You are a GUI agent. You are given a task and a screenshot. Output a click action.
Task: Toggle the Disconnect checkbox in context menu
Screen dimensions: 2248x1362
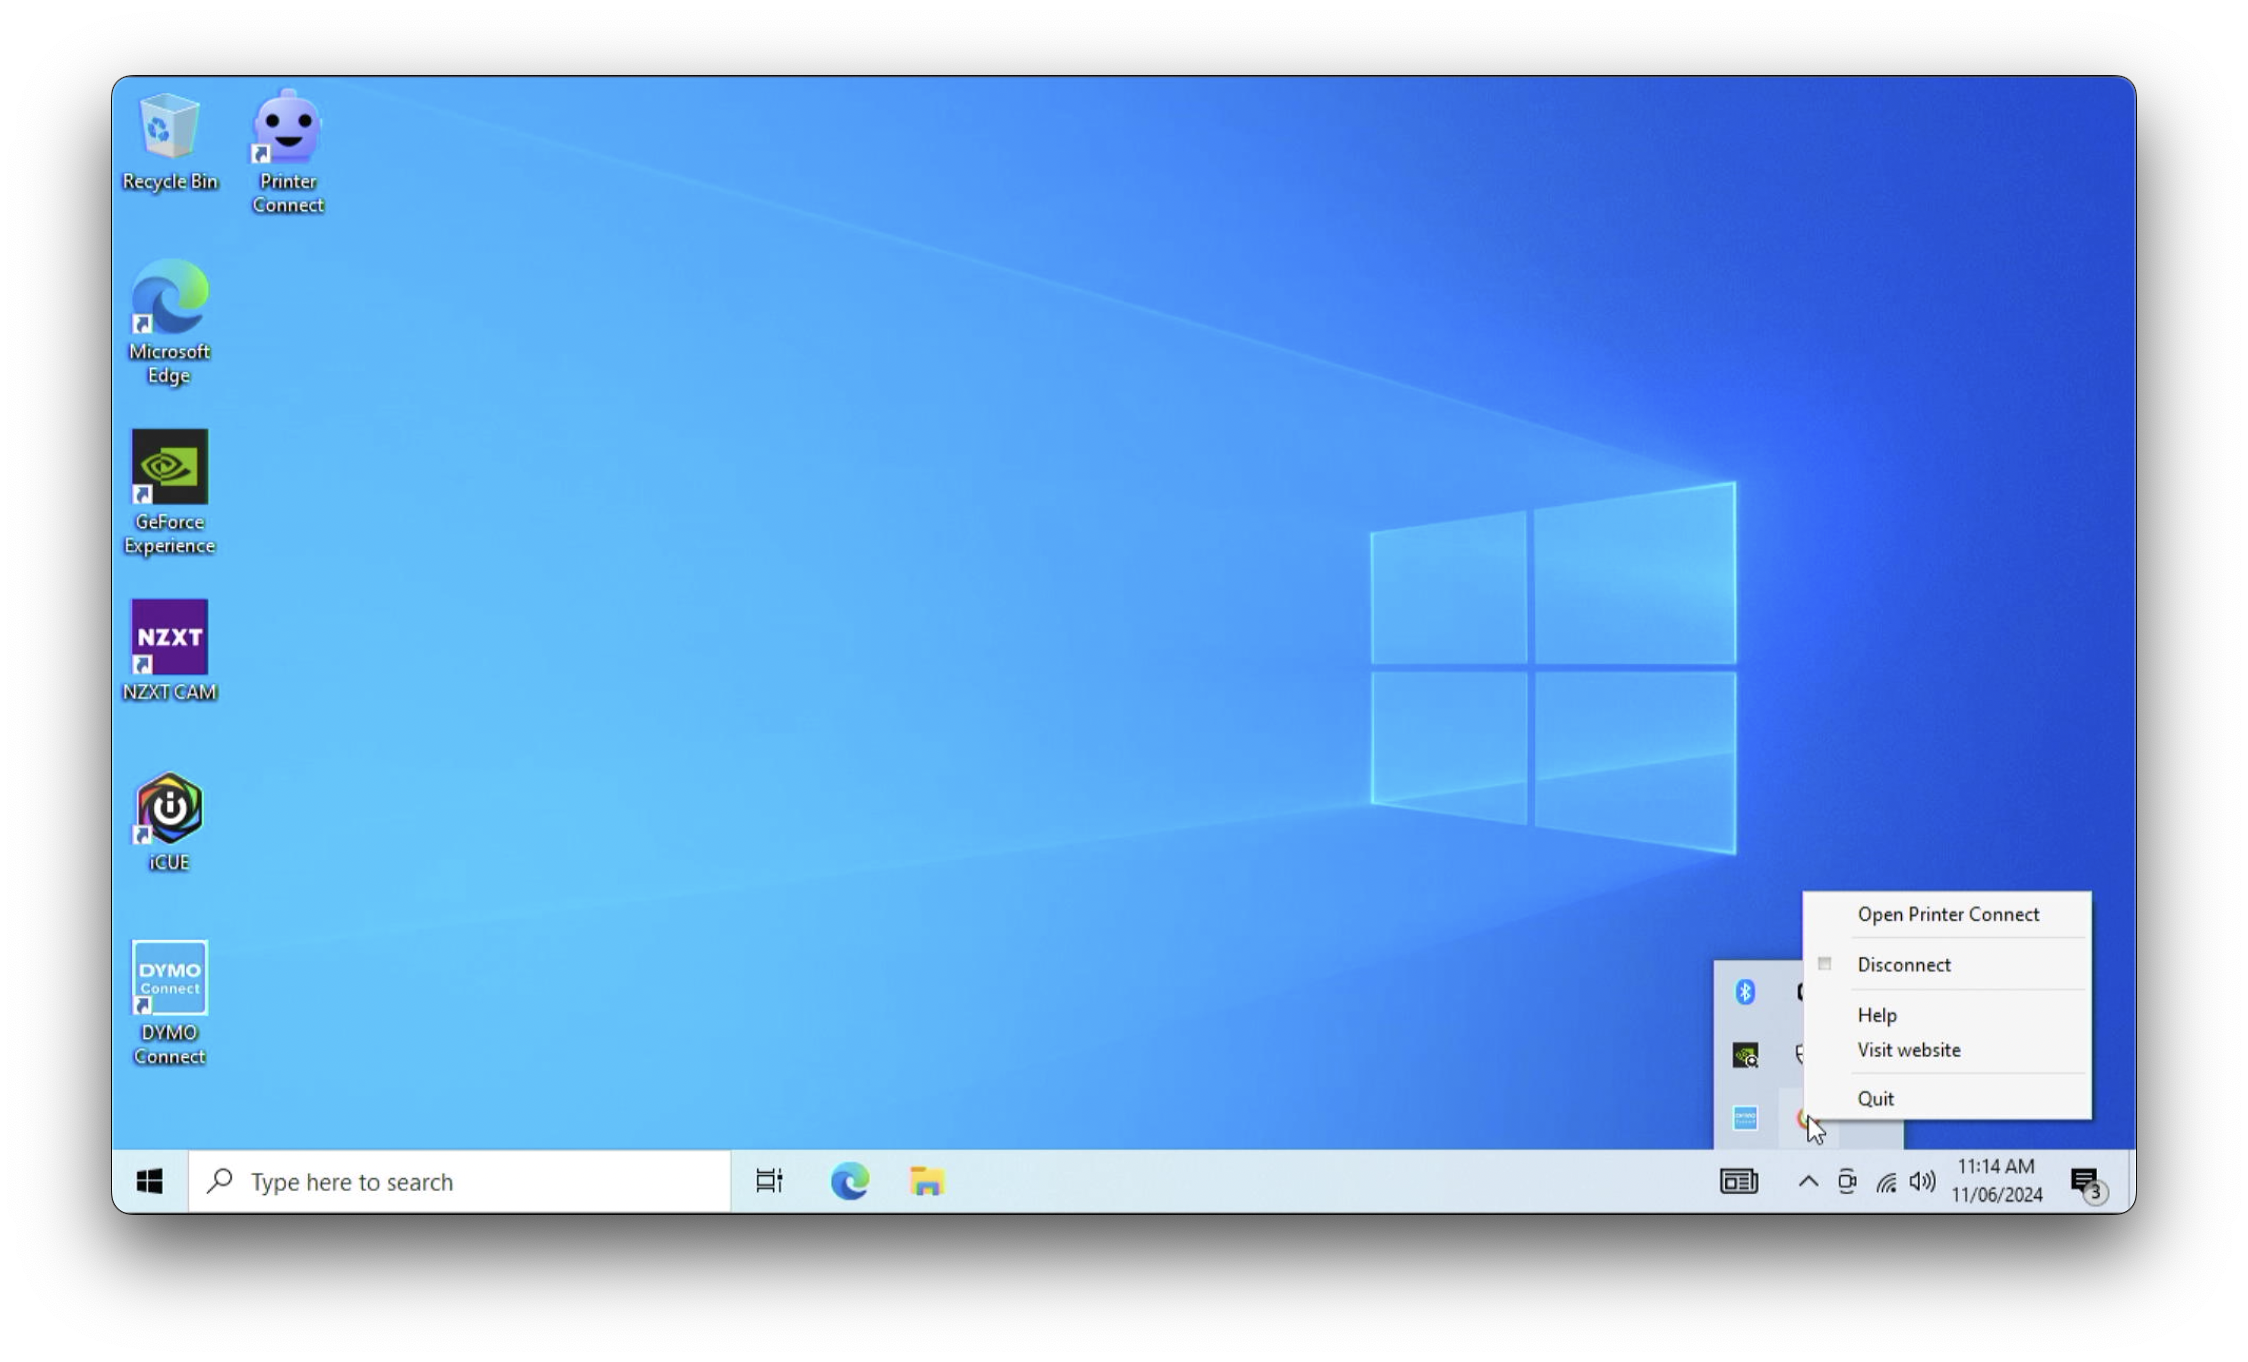[1825, 964]
